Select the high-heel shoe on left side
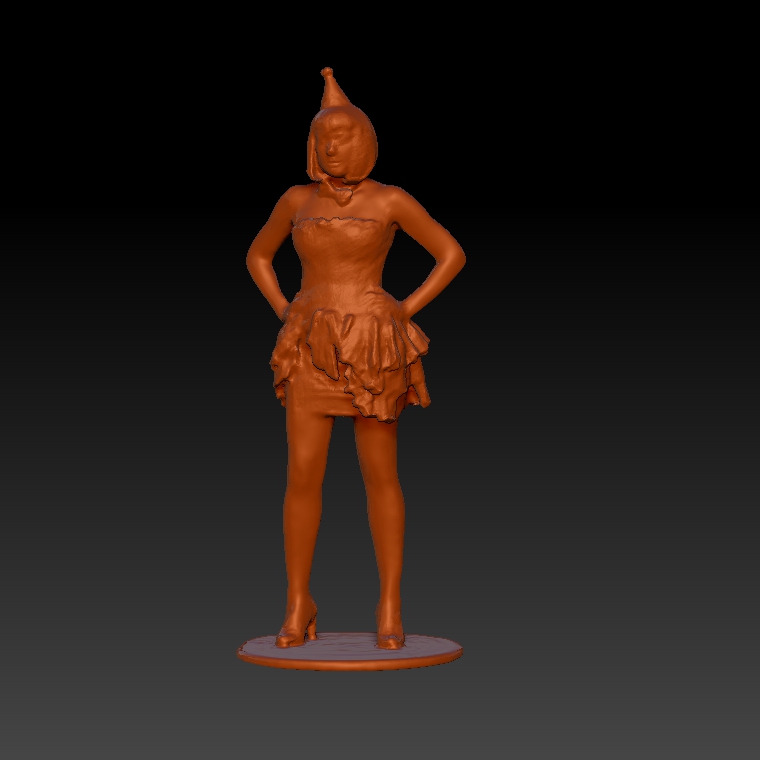 coord(298,630)
